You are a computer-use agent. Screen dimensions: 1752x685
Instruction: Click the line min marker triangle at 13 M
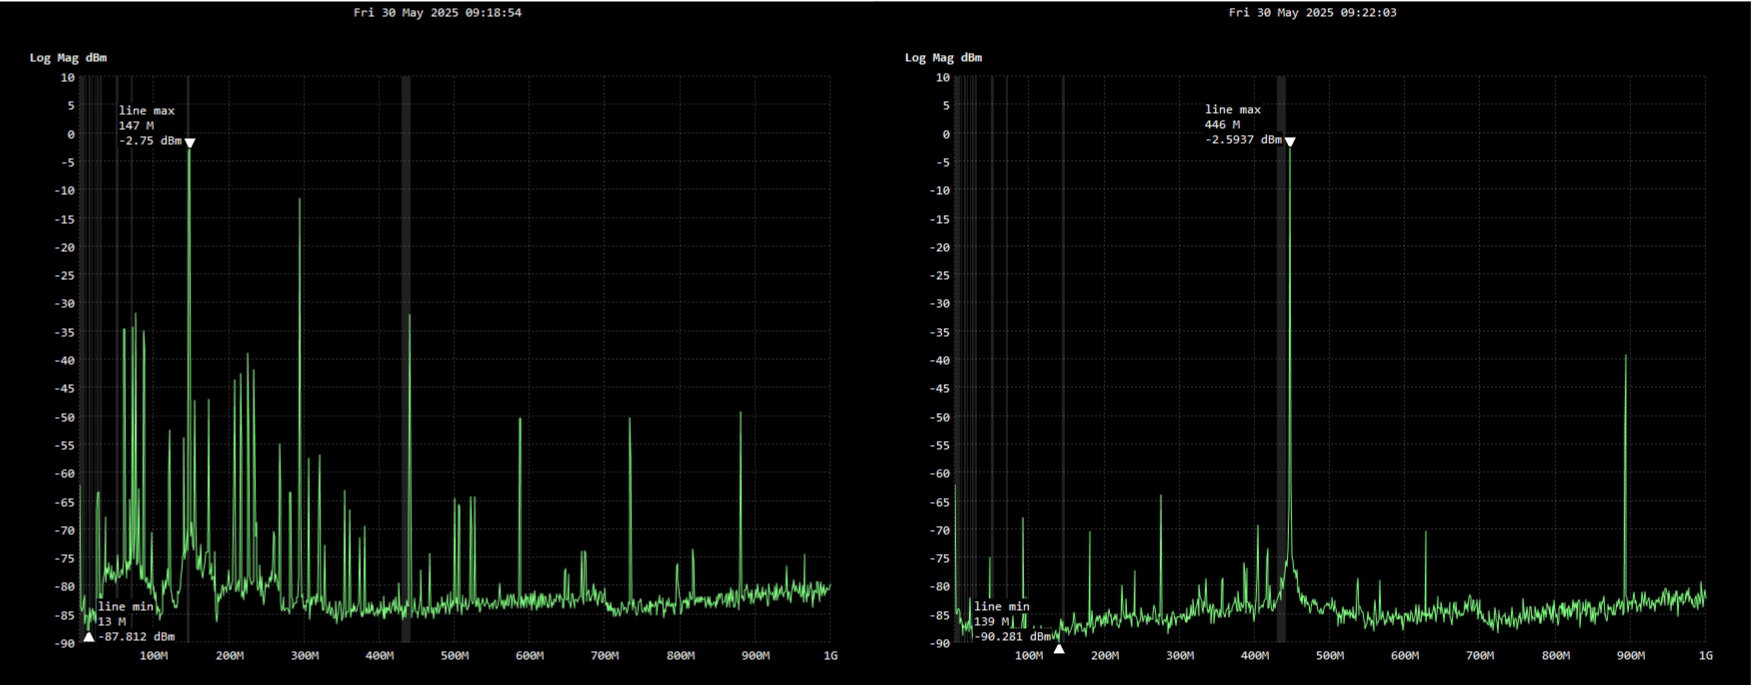click(x=89, y=637)
